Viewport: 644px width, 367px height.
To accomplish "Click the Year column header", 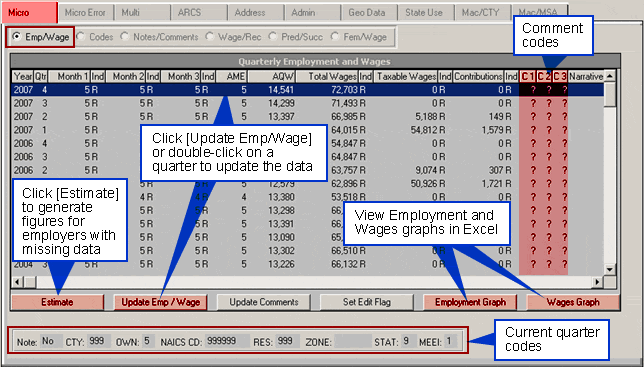I will pos(23,76).
